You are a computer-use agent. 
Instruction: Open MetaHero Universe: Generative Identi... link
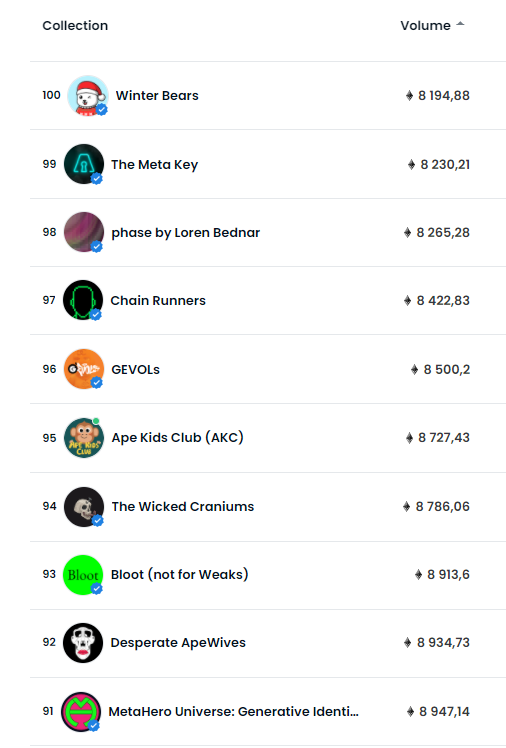(x=233, y=712)
